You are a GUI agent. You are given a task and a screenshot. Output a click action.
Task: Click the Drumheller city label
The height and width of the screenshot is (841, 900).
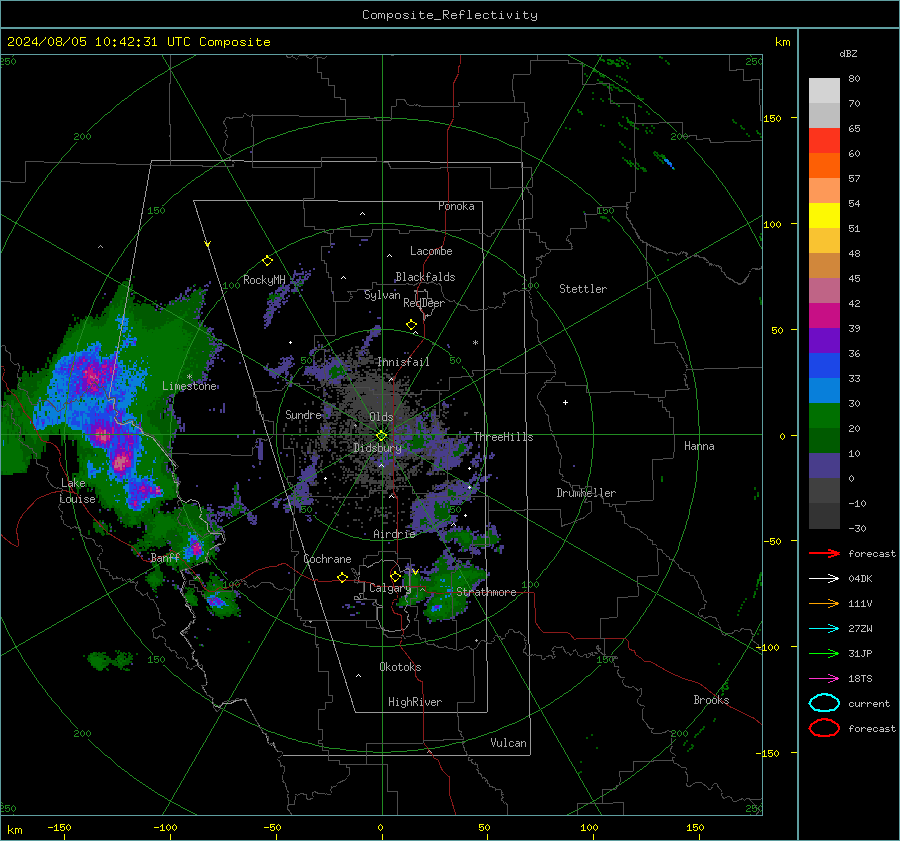pos(586,493)
